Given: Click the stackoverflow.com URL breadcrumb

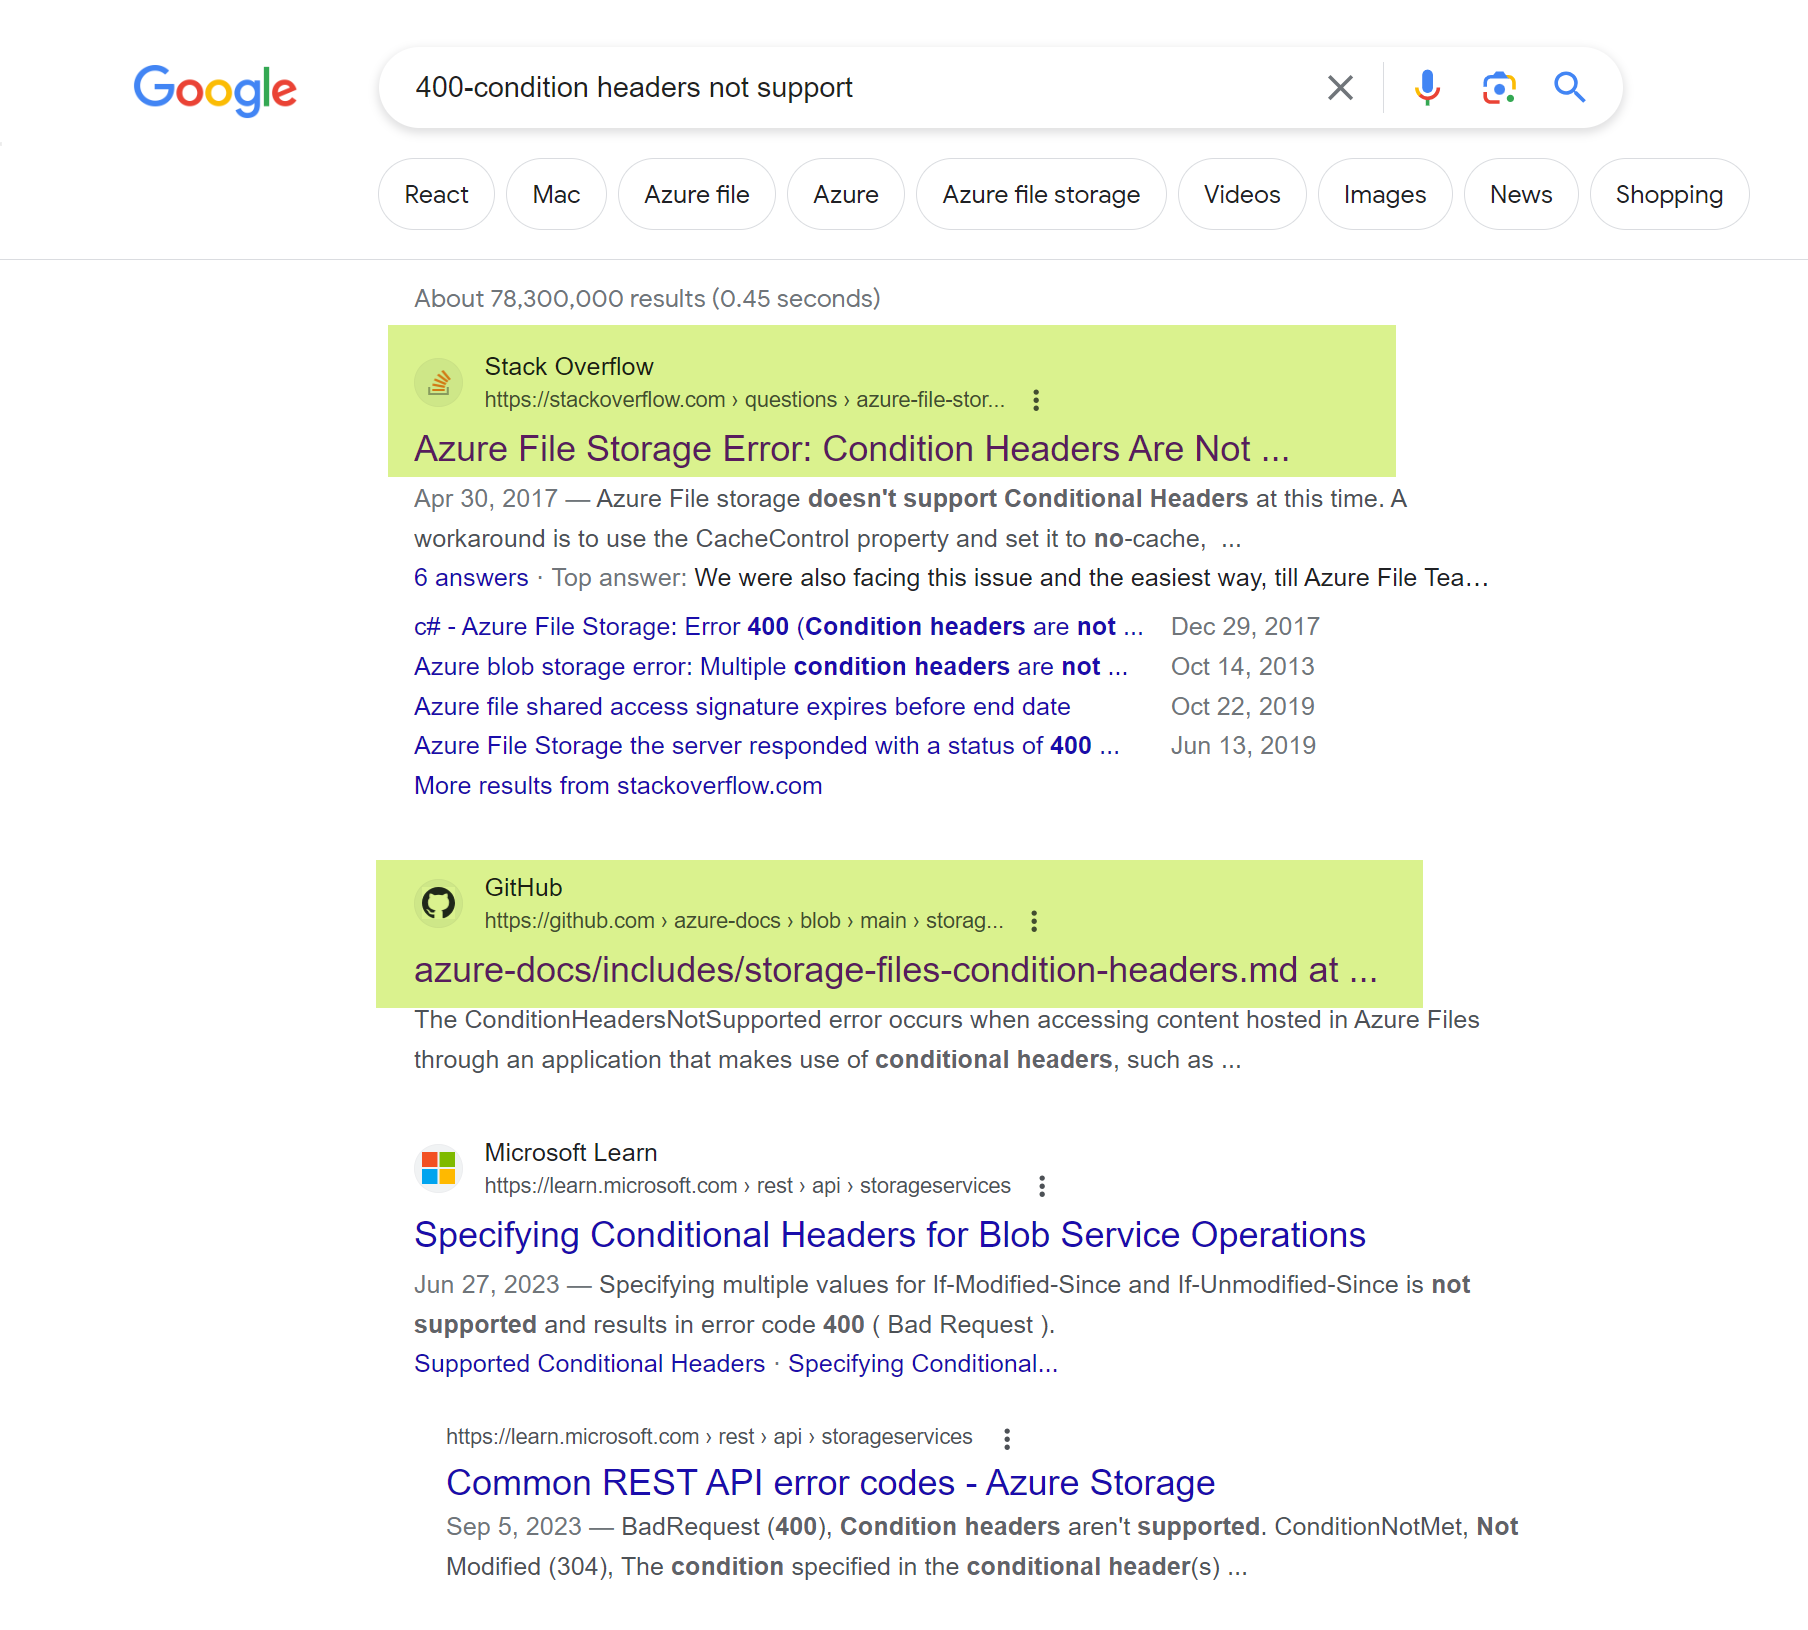Looking at the screenshot, I should [745, 400].
